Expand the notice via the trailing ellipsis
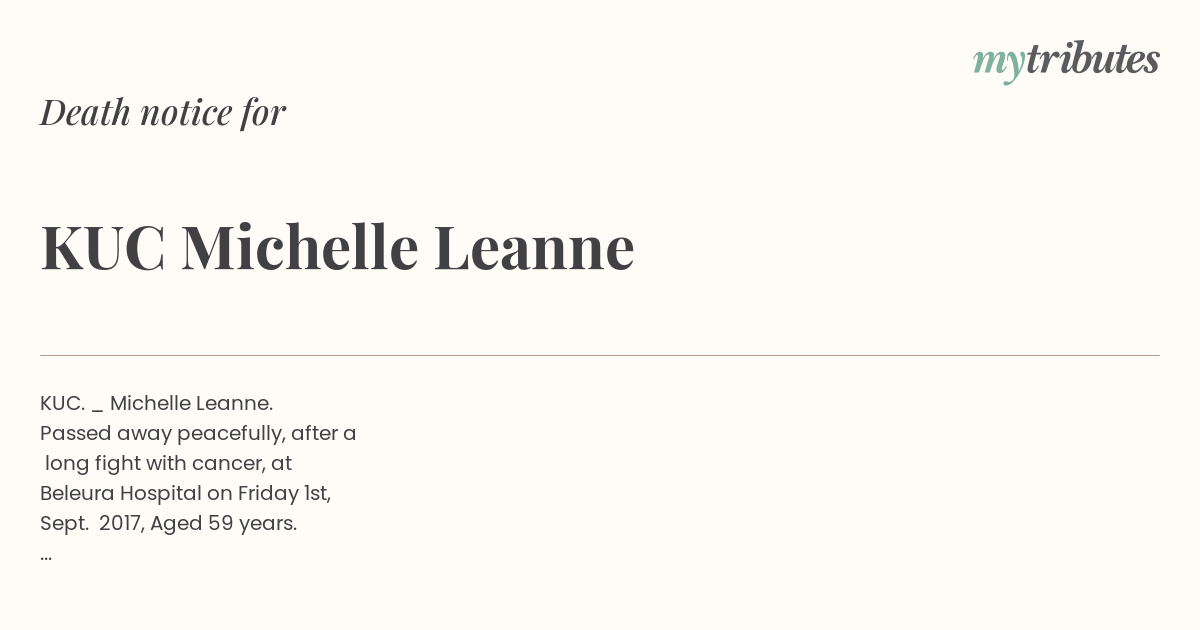 (46, 555)
